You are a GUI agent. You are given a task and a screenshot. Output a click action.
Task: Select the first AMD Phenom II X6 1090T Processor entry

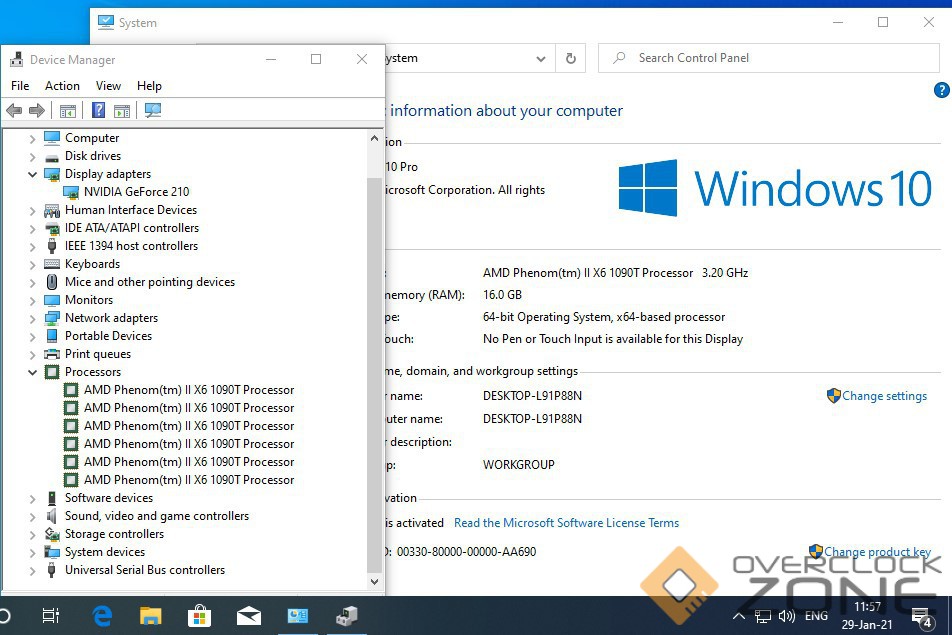coord(189,390)
